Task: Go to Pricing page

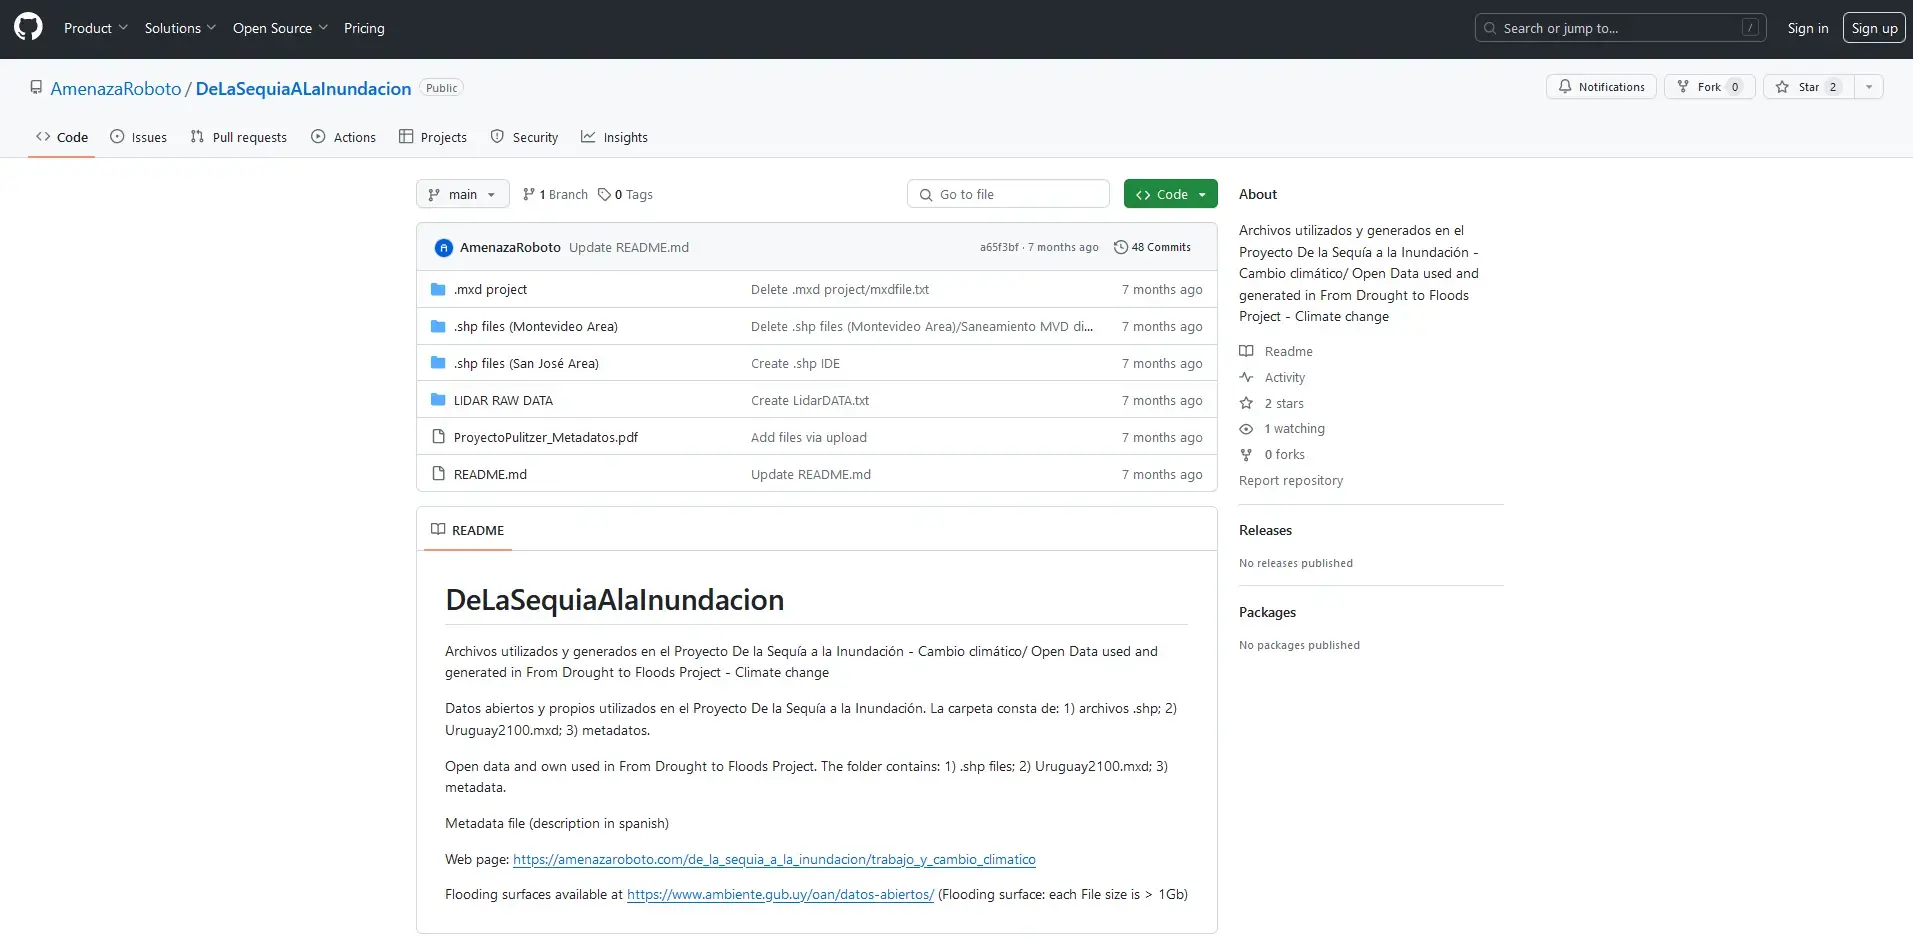Action: [x=364, y=28]
